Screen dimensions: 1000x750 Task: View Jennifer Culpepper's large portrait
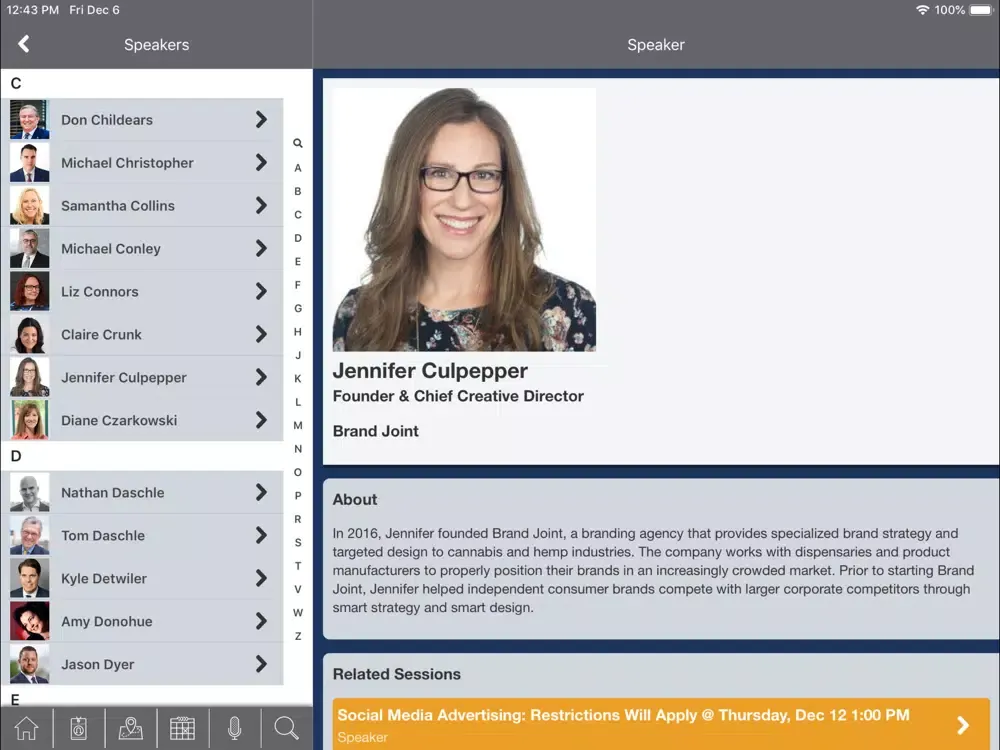click(x=464, y=219)
